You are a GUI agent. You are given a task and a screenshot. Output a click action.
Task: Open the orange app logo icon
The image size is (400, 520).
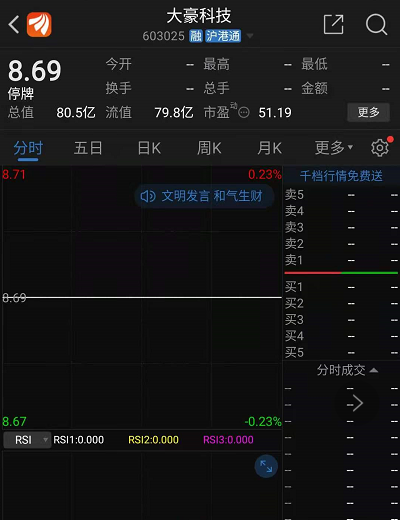(39, 24)
